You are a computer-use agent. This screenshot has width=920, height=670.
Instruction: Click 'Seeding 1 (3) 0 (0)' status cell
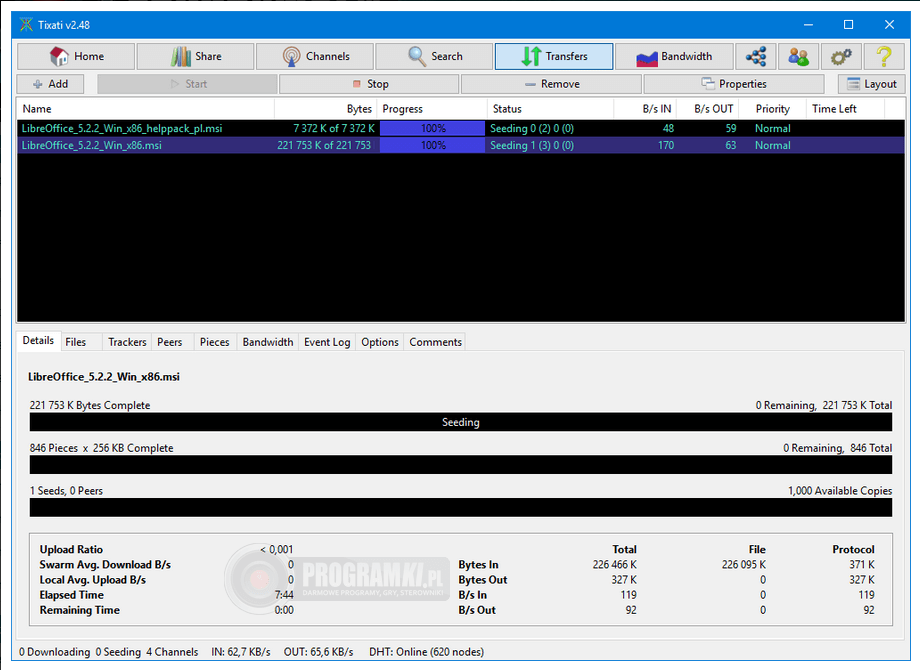pyautogui.click(x=532, y=145)
